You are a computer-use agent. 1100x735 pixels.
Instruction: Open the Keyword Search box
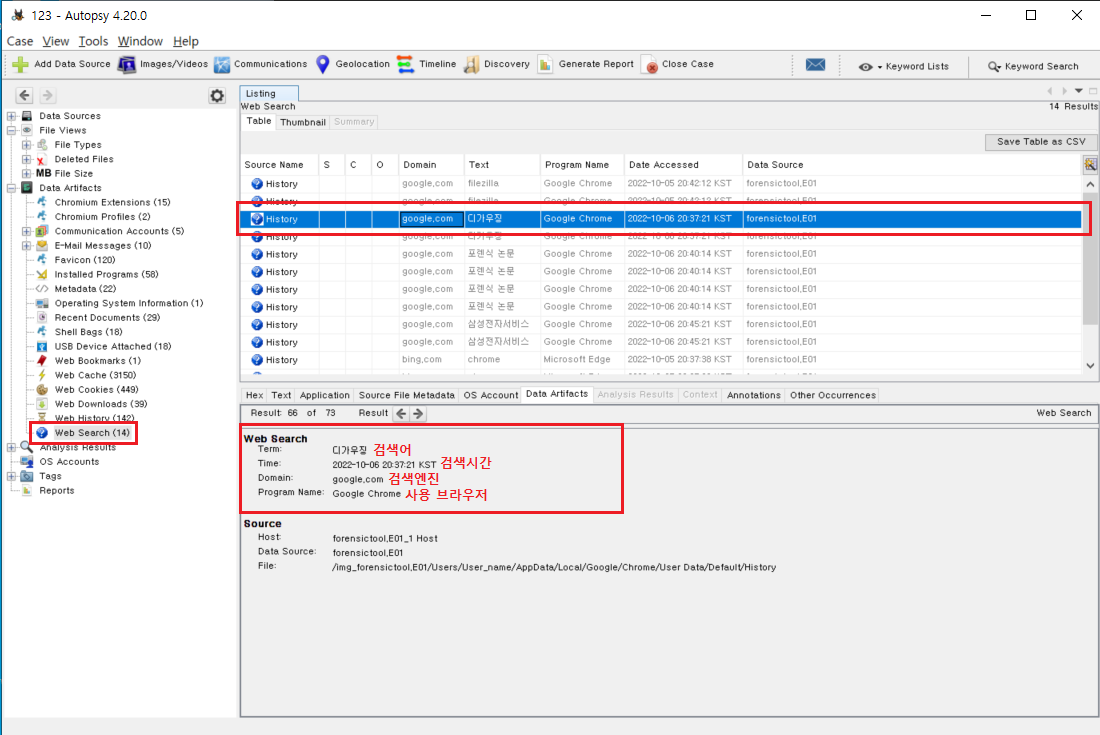coord(1033,67)
